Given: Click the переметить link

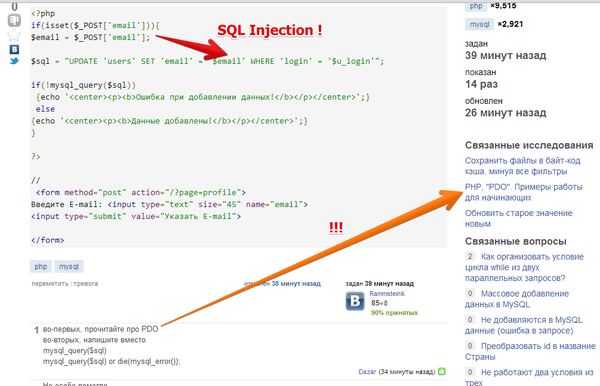Looking at the screenshot, I should [x=50, y=284].
